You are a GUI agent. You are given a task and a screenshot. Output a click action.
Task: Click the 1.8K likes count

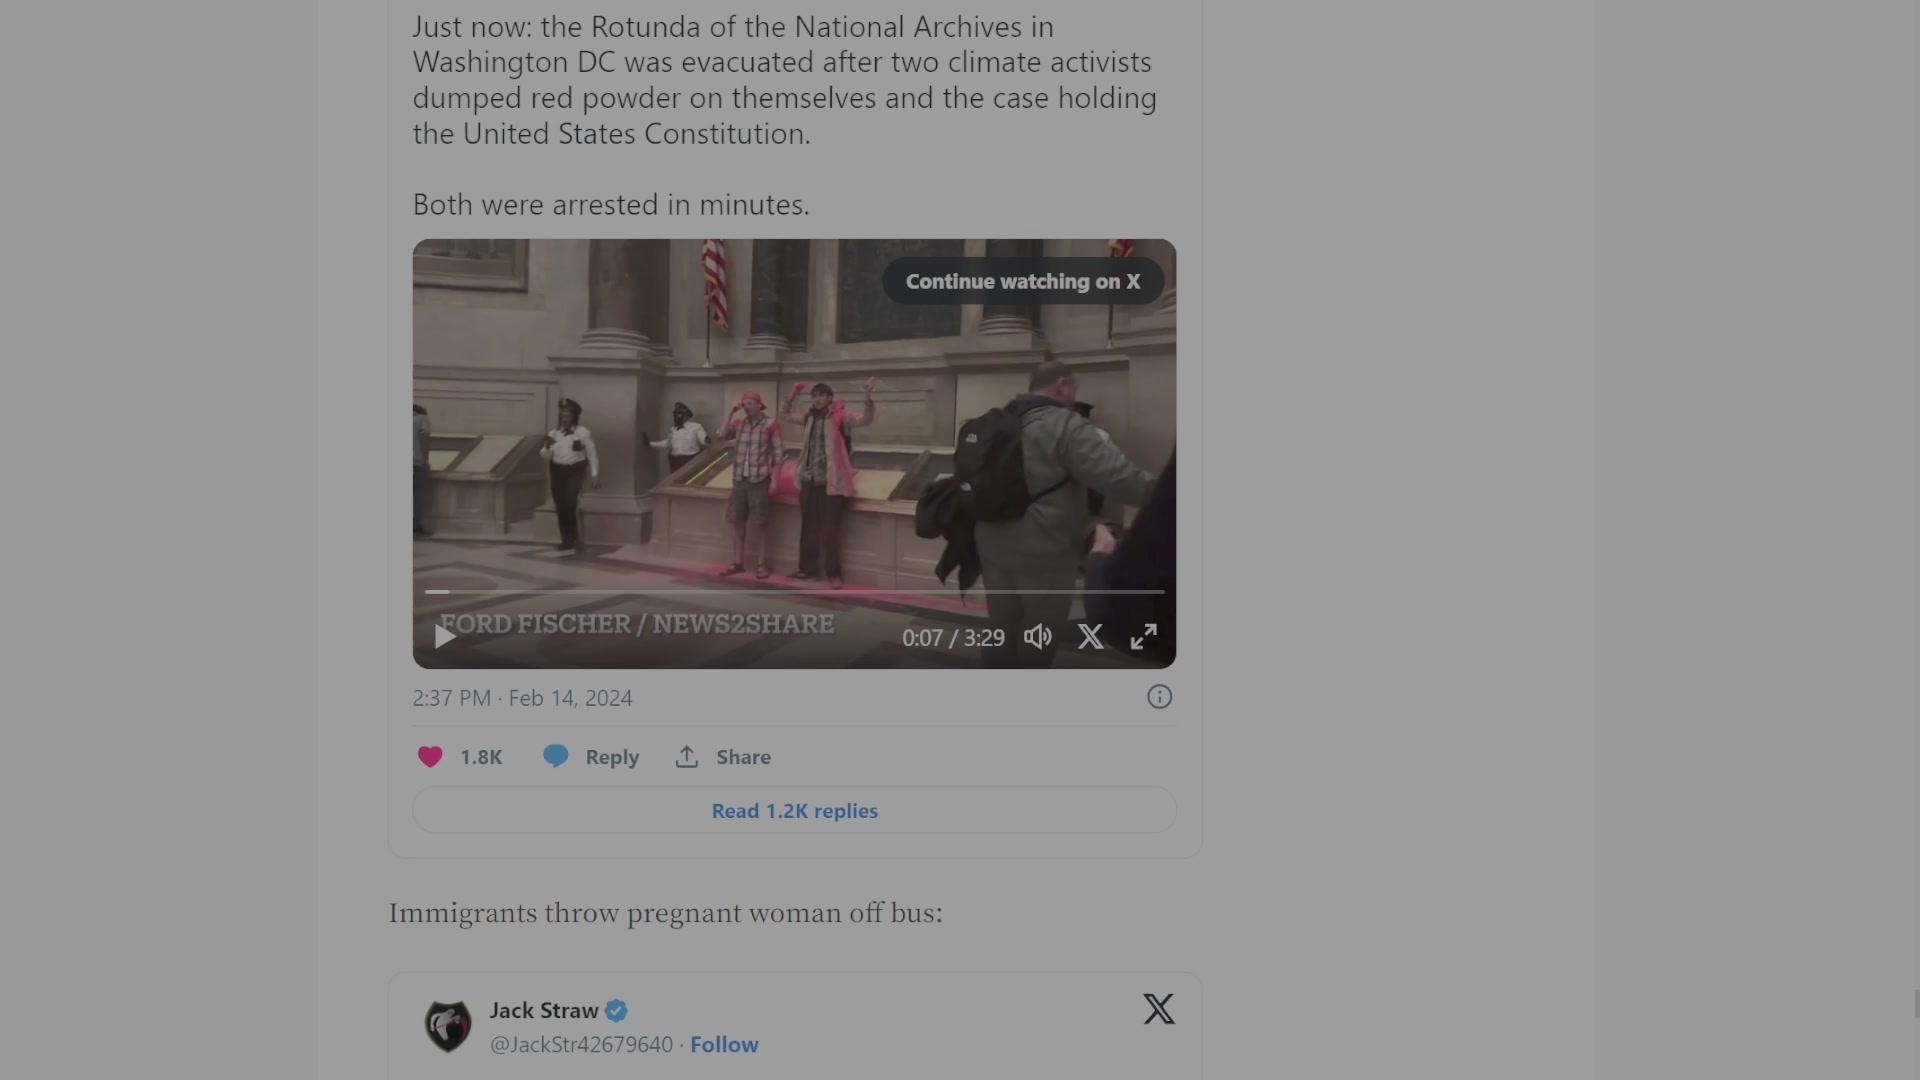(x=481, y=757)
